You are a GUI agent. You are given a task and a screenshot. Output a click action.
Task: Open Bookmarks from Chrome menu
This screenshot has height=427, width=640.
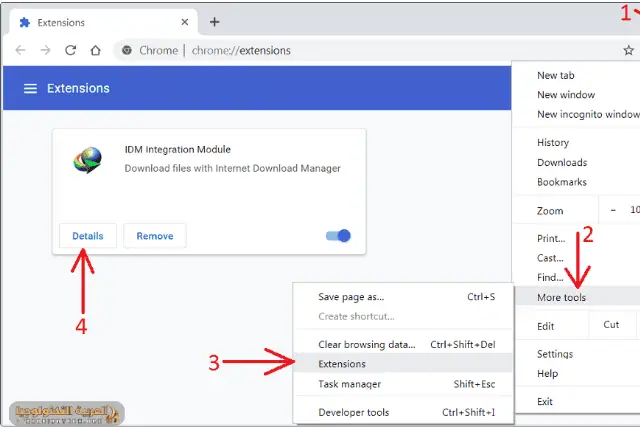tap(562, 182)
